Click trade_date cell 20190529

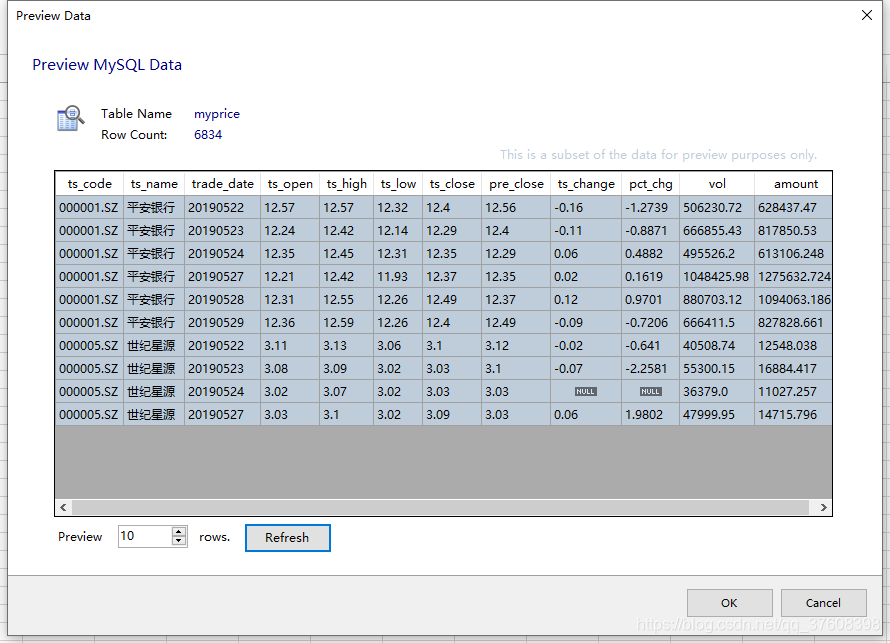click(222, 322)
